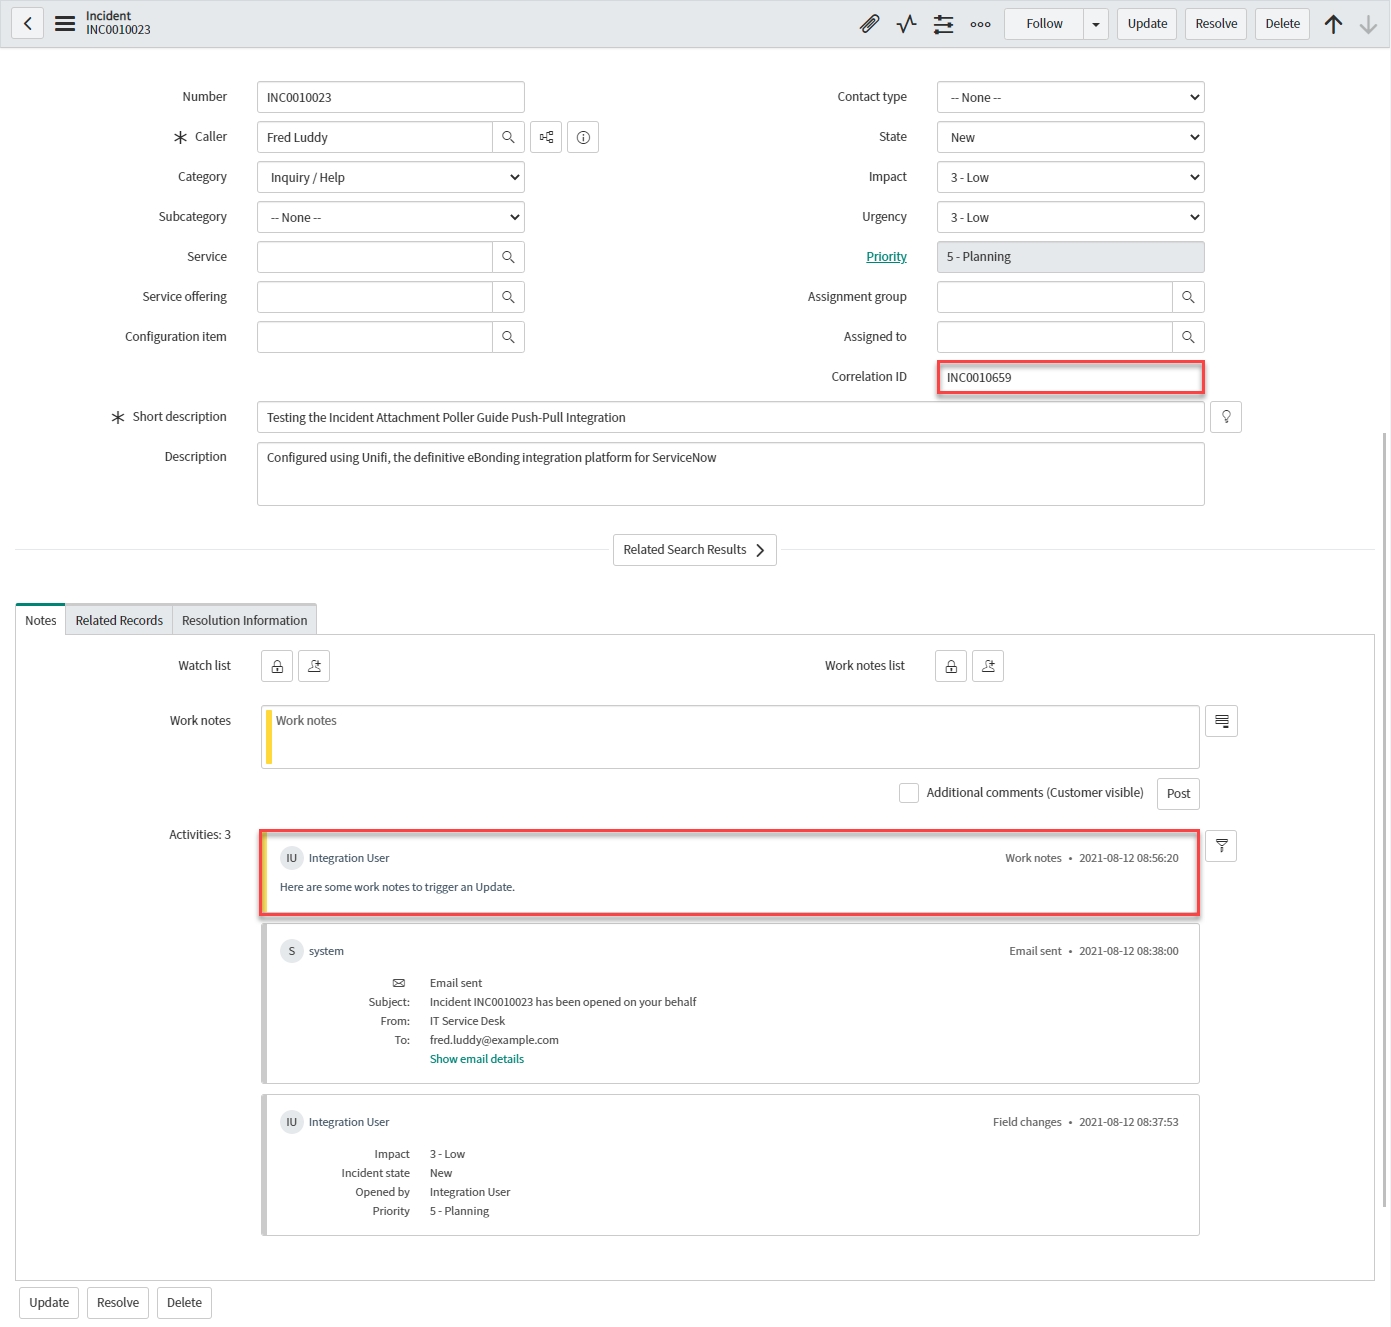Show related incidents icon next to Caller
The width and height of the screenshot is (1391, 1327).
[546, 137]
